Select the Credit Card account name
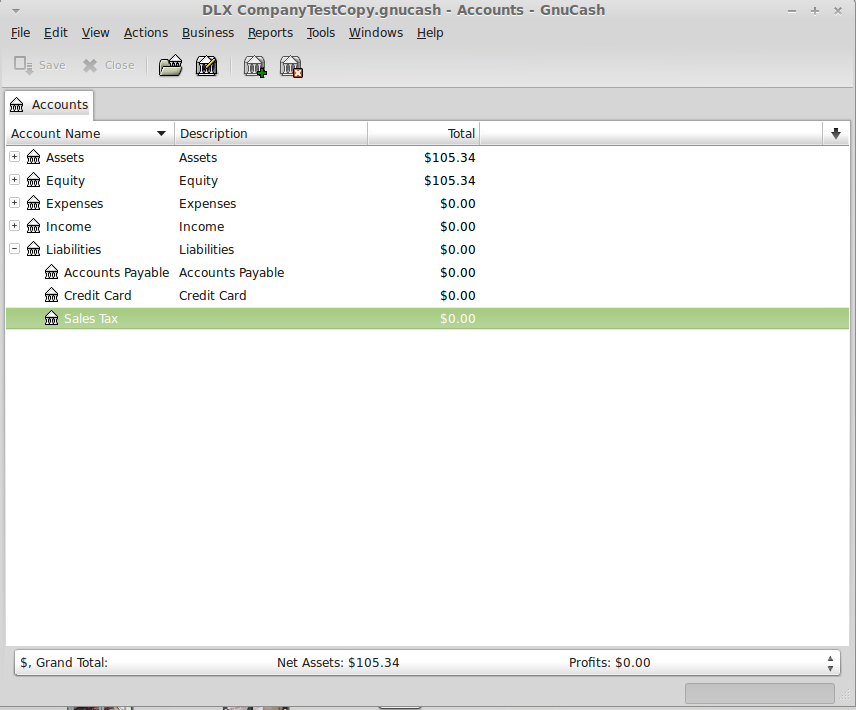 coord(98,295)
